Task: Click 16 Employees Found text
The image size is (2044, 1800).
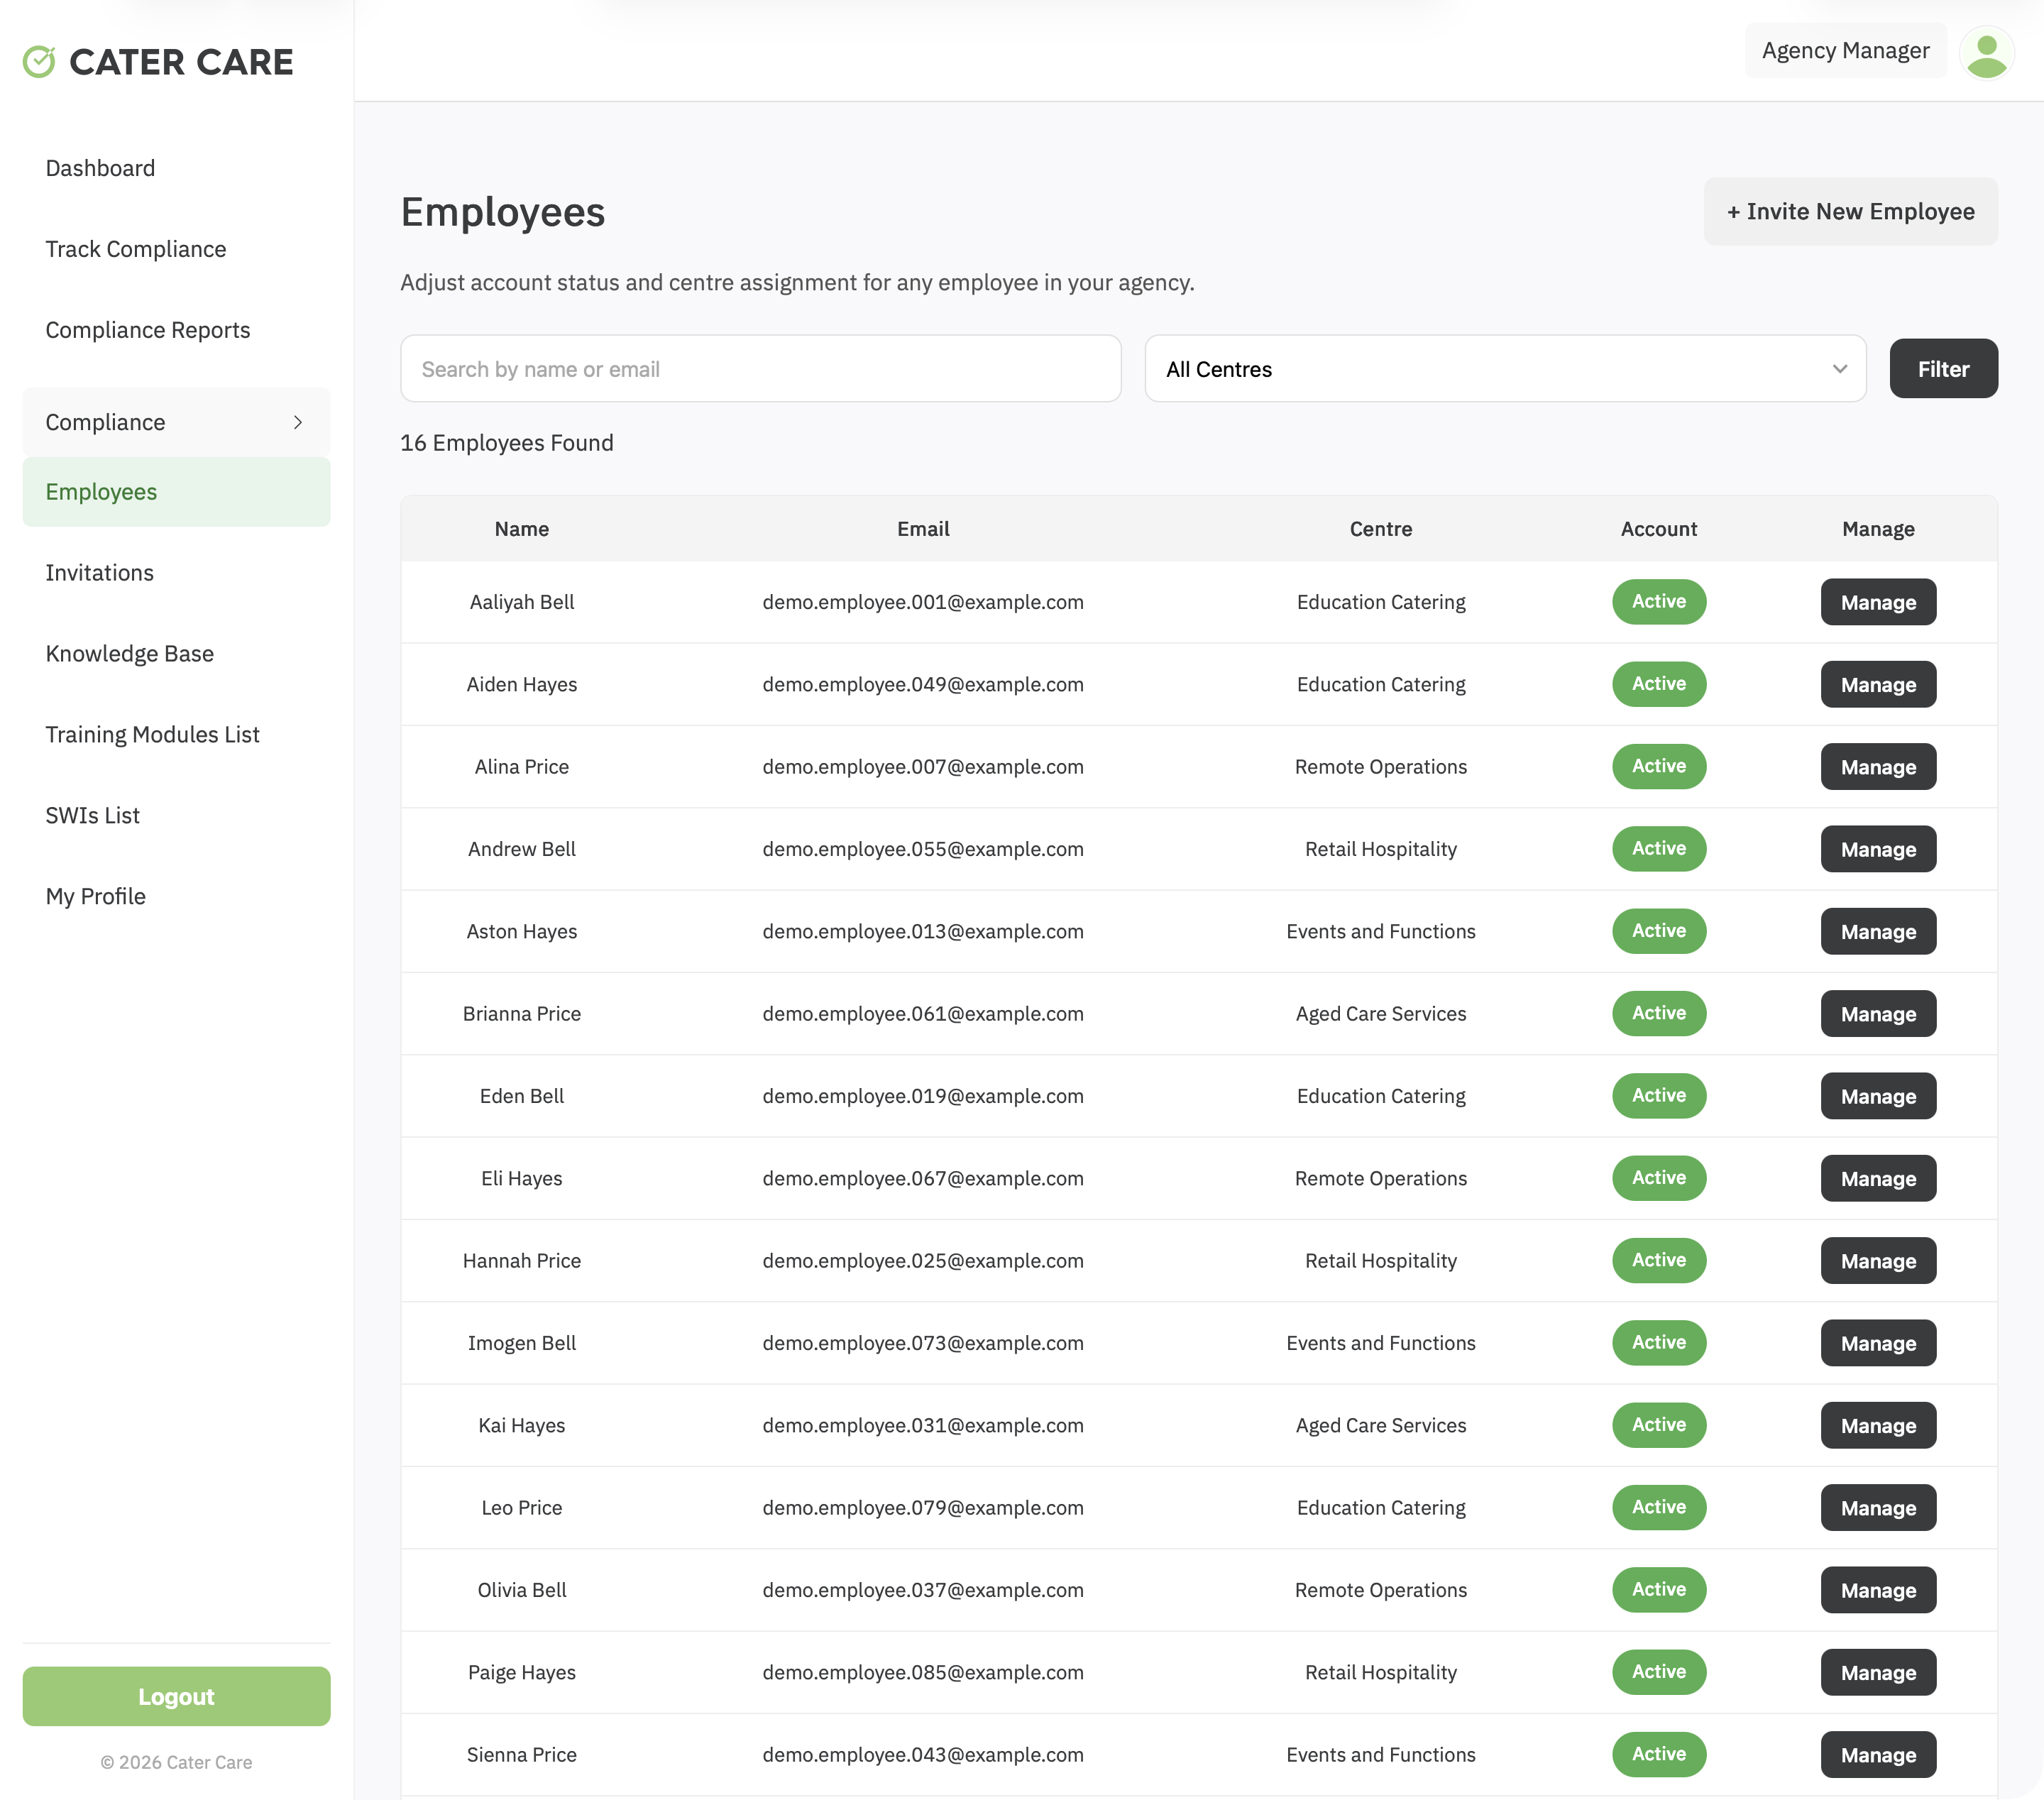Action: (507, 443)
